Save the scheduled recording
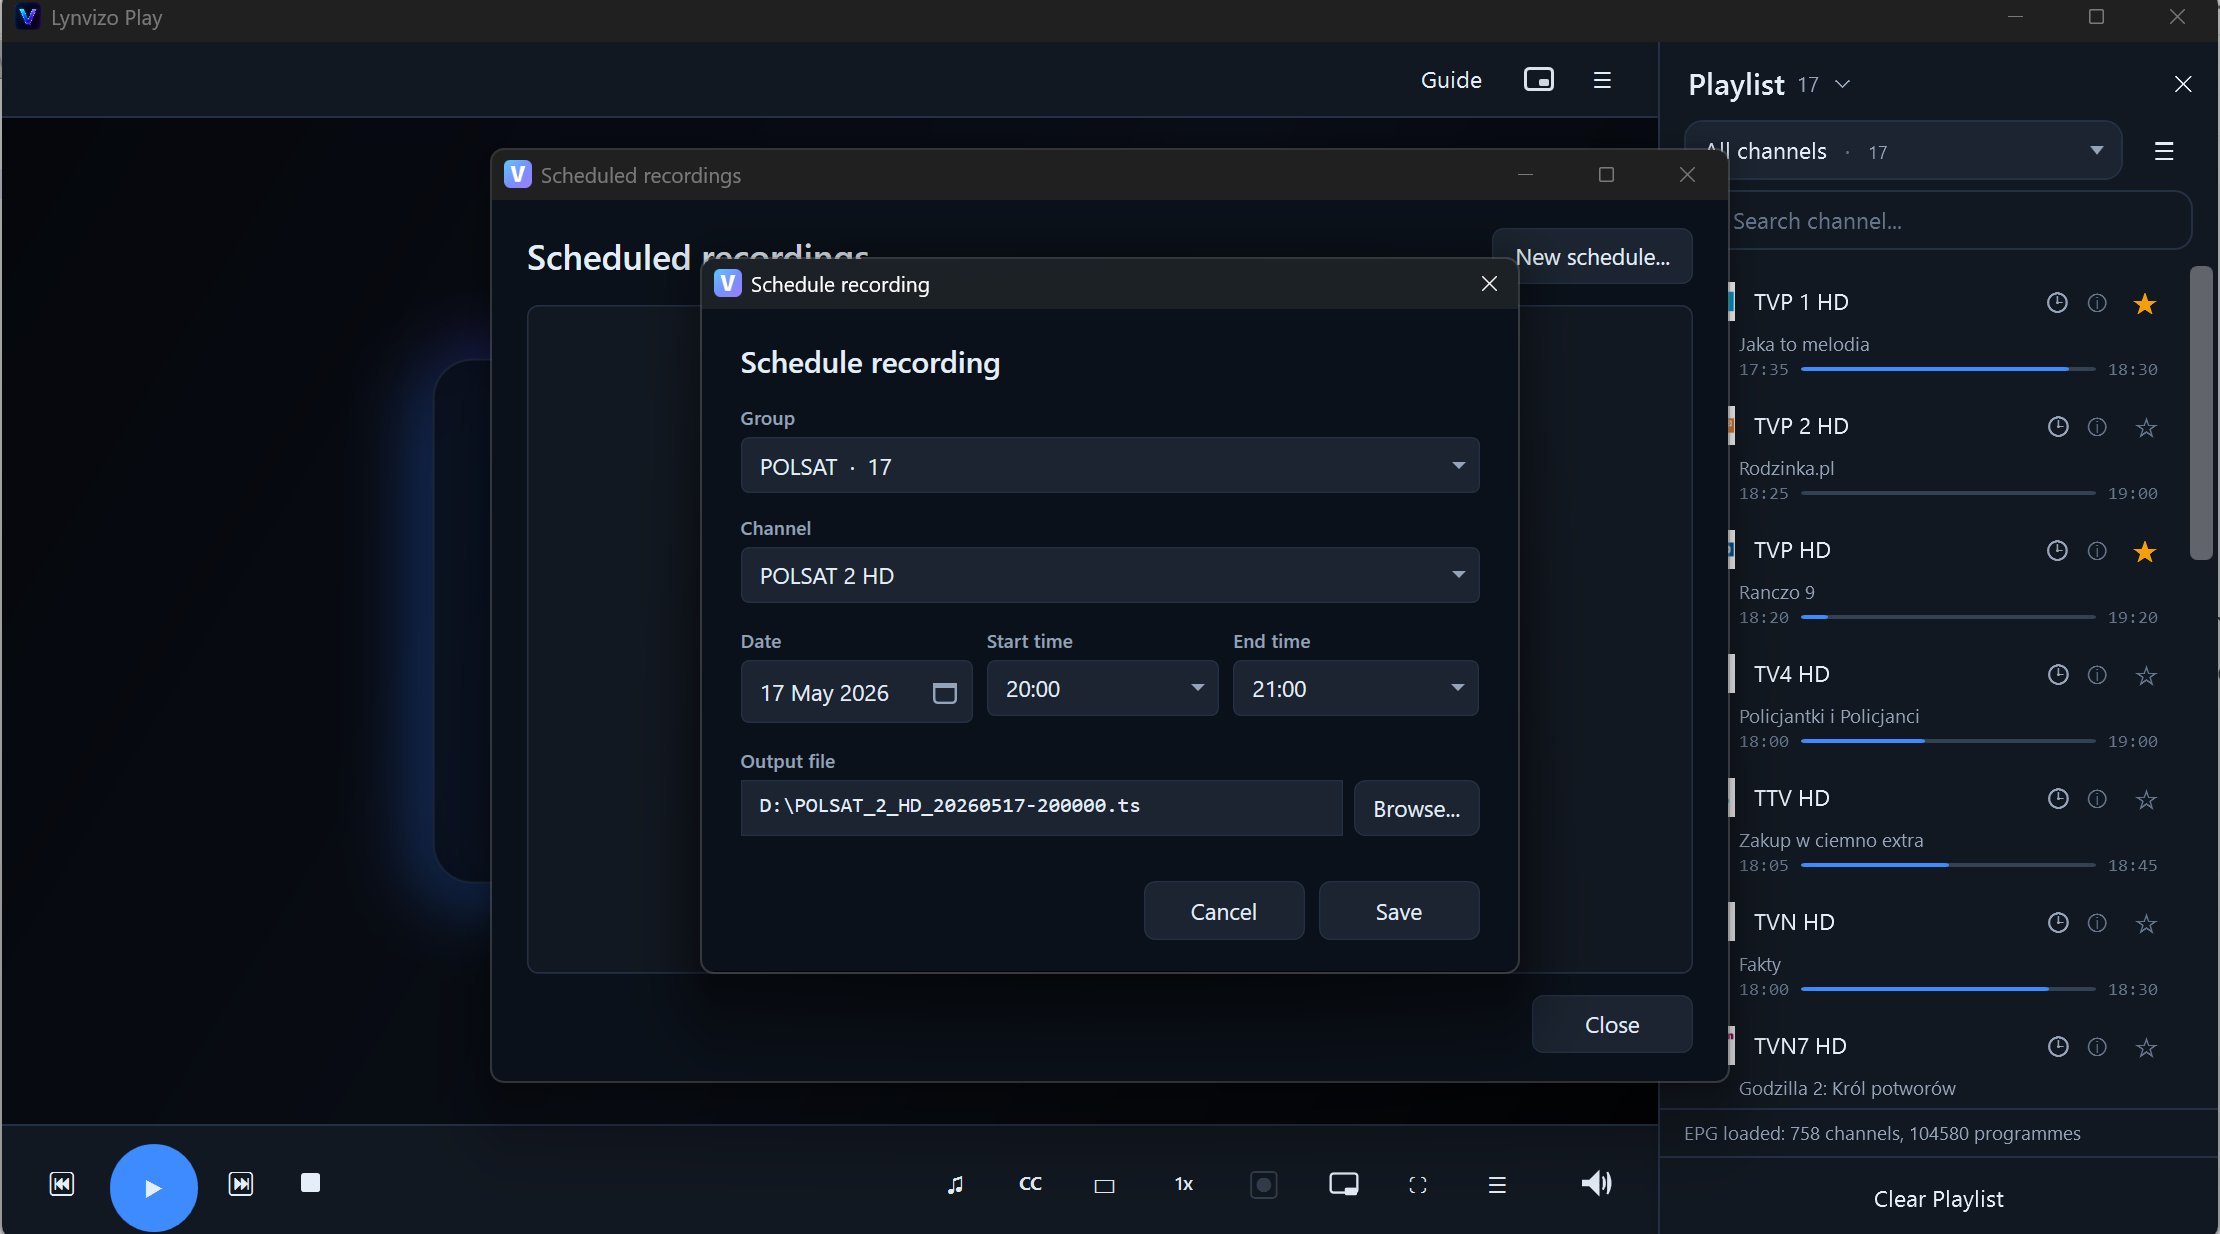This screenshot has height=1234, width=2220. (x=1398, y=911)
